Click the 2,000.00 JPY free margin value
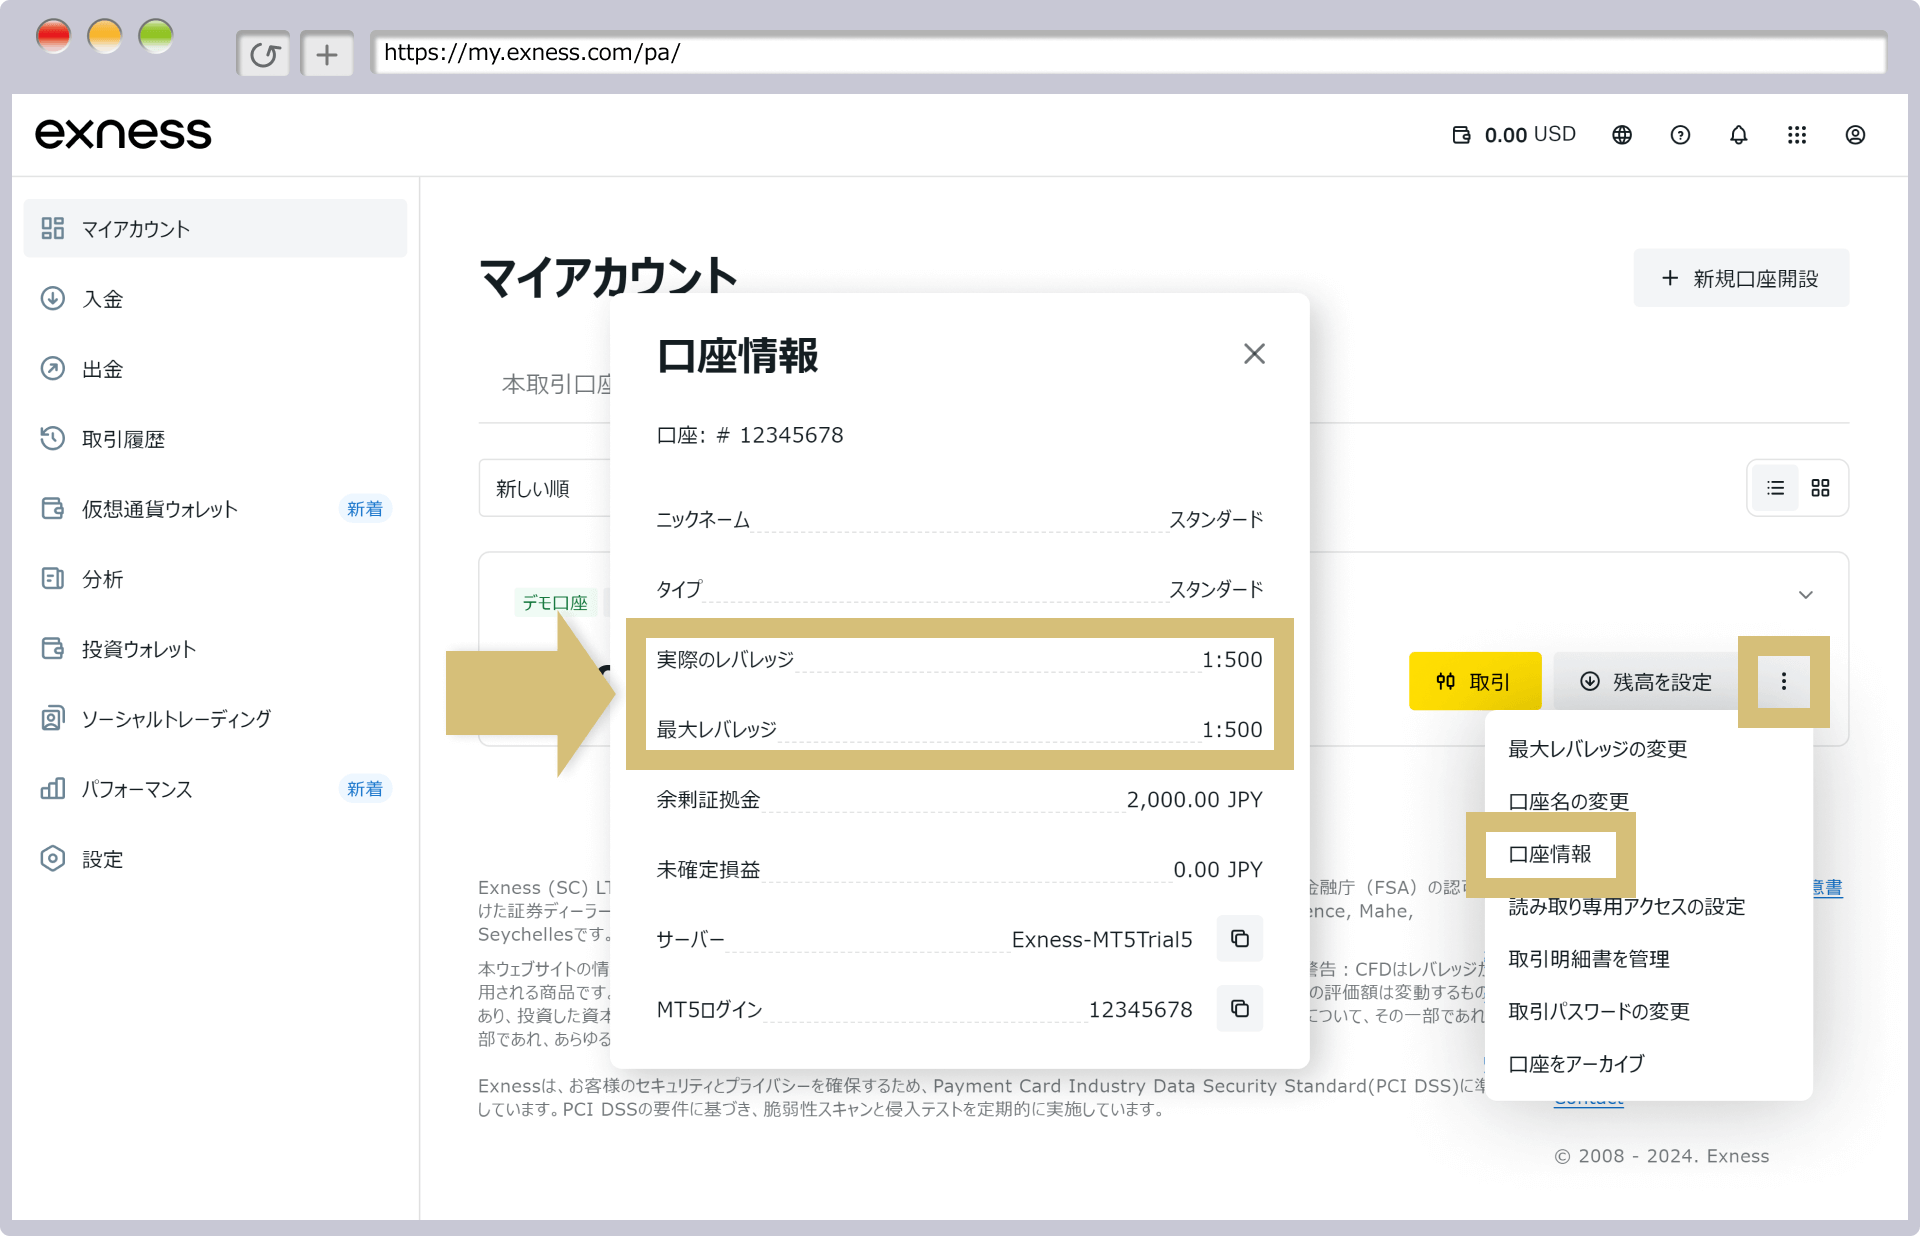The height and width of the screenshot is (1236, 1920). [x=1194, y=800]
